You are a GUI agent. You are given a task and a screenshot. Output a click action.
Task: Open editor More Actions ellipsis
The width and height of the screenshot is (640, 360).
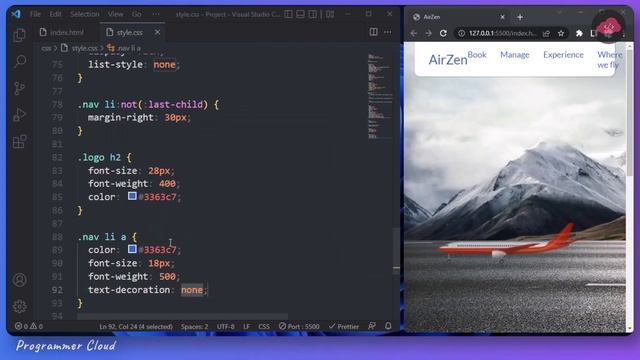click(x=387, y=32)
